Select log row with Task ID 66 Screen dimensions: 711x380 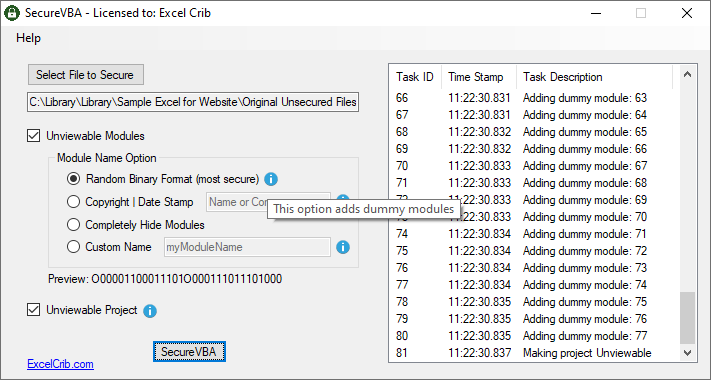[535, 97]
